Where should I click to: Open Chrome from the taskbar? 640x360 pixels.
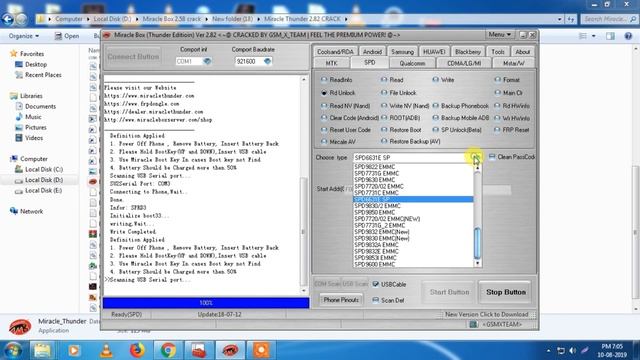(x=168, y=350)
